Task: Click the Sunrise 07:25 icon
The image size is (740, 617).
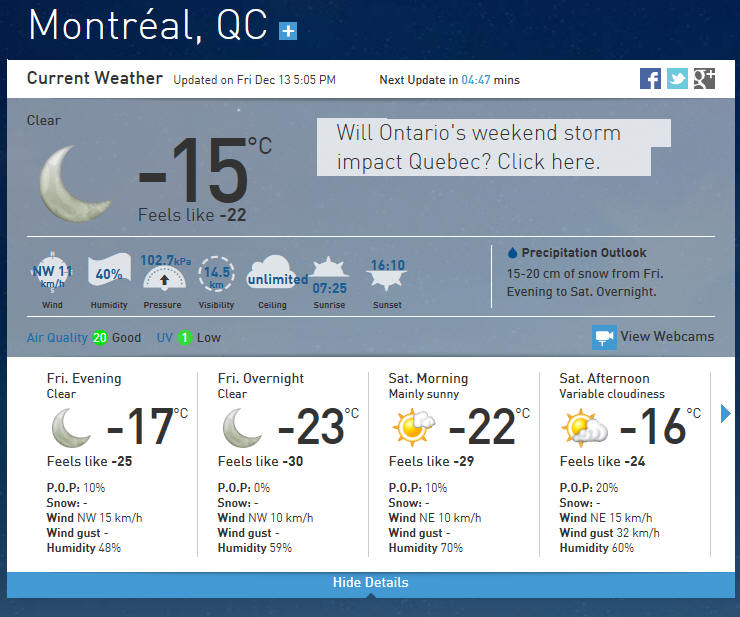Action: click(x=329, y=276)
